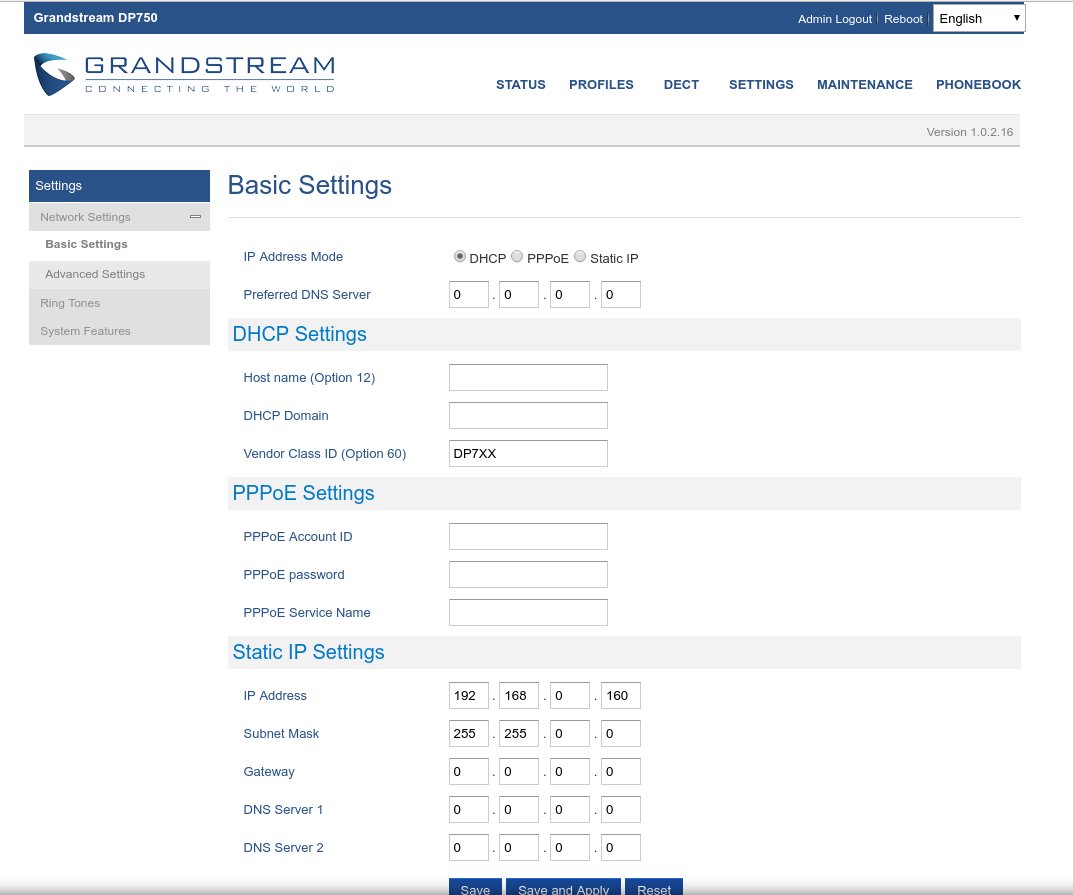The width and height of the screenshot is (1073, 895).
Task: Click the first octet of Gateway
Action: [x=469, y=771]
